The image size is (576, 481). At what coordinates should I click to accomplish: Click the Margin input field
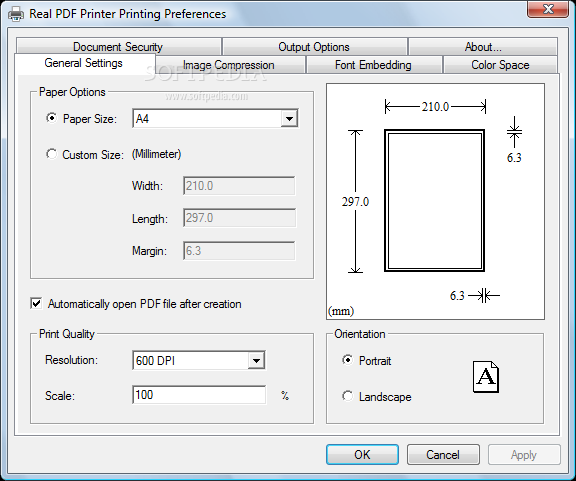tap(239, 251)
